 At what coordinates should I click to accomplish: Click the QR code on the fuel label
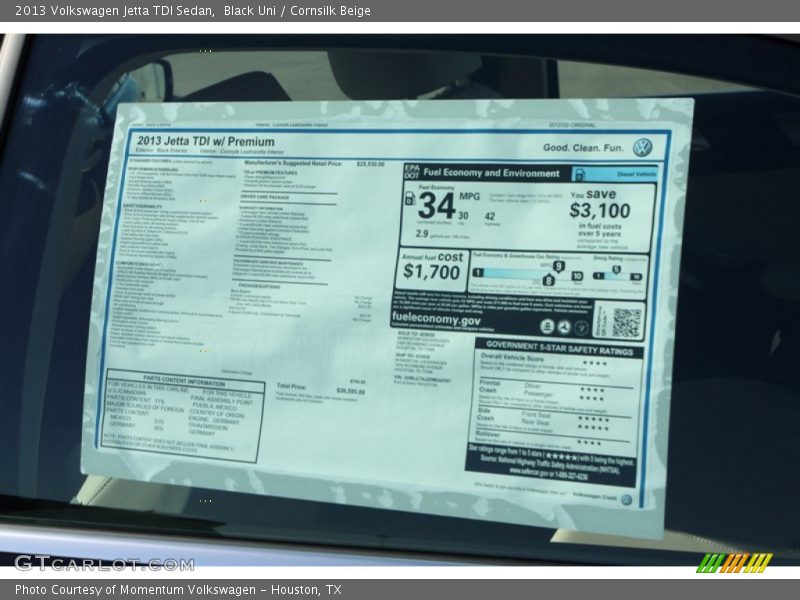(x=626, y=322)
